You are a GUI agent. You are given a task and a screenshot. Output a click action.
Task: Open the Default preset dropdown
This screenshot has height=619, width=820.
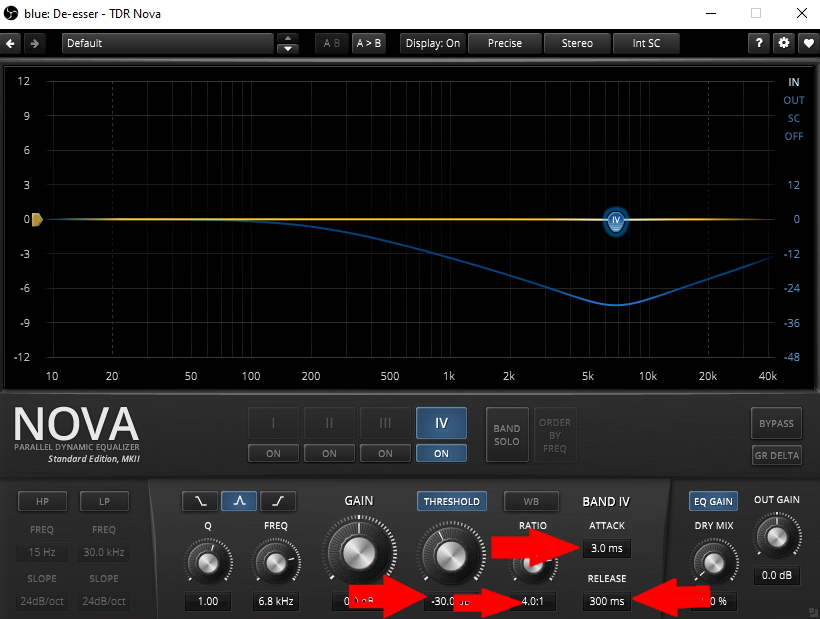click(167, 43)
